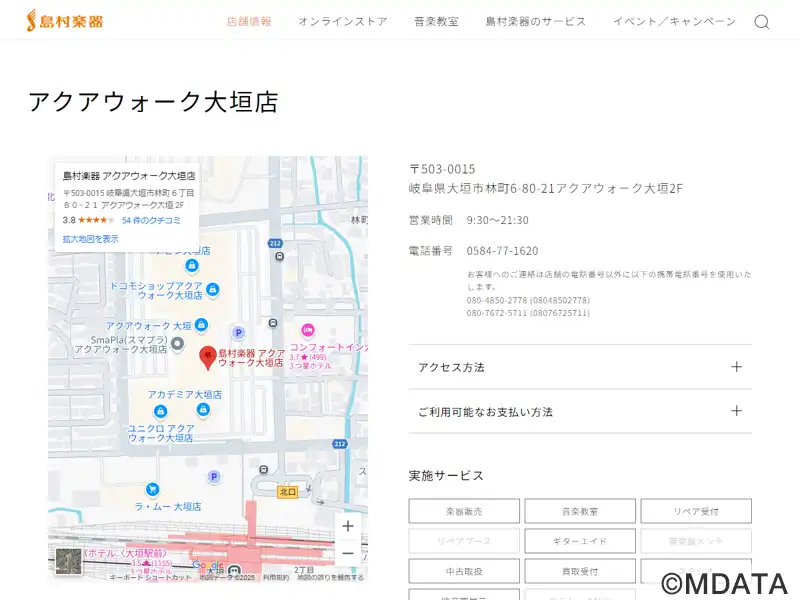Image resolution: width=800 pixels, height=600 pixels.
Task: Click the 電話番号 label
Action: pyautogui.click(x=431, y=251)
